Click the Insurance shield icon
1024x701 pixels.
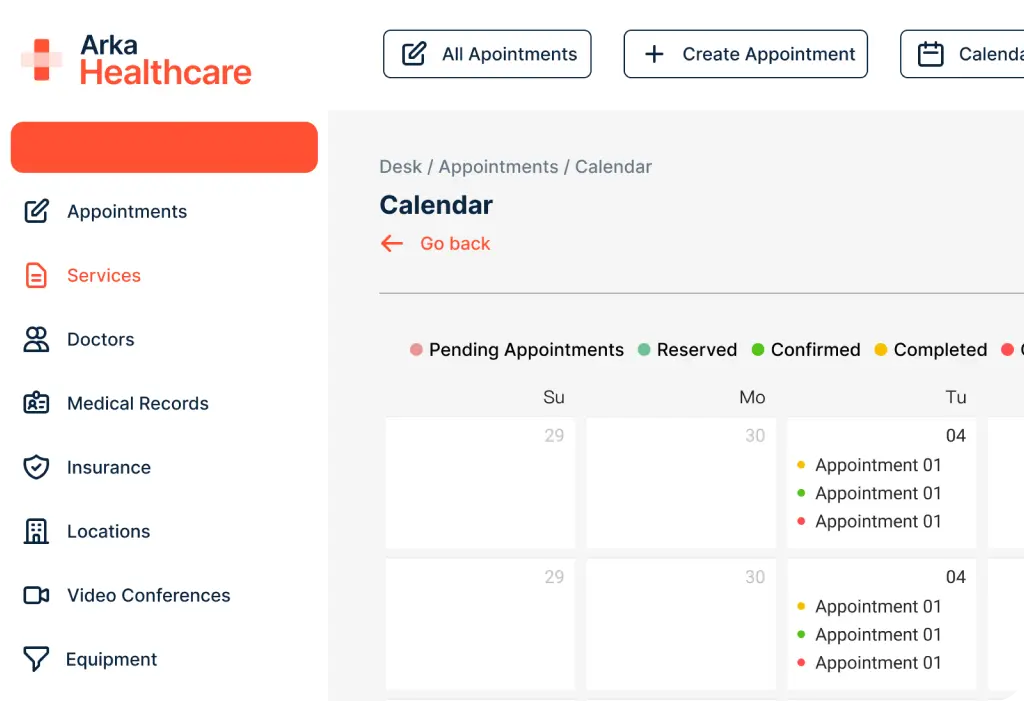[x=36, y=467]
